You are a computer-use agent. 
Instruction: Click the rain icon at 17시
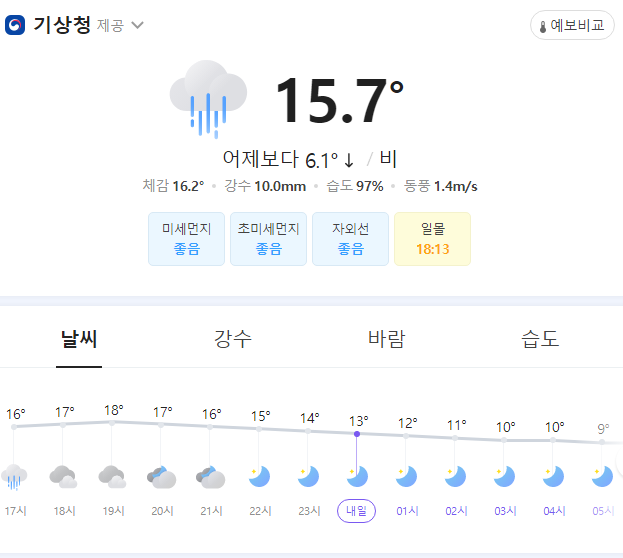pyautogui.click(x=14, y=477)
